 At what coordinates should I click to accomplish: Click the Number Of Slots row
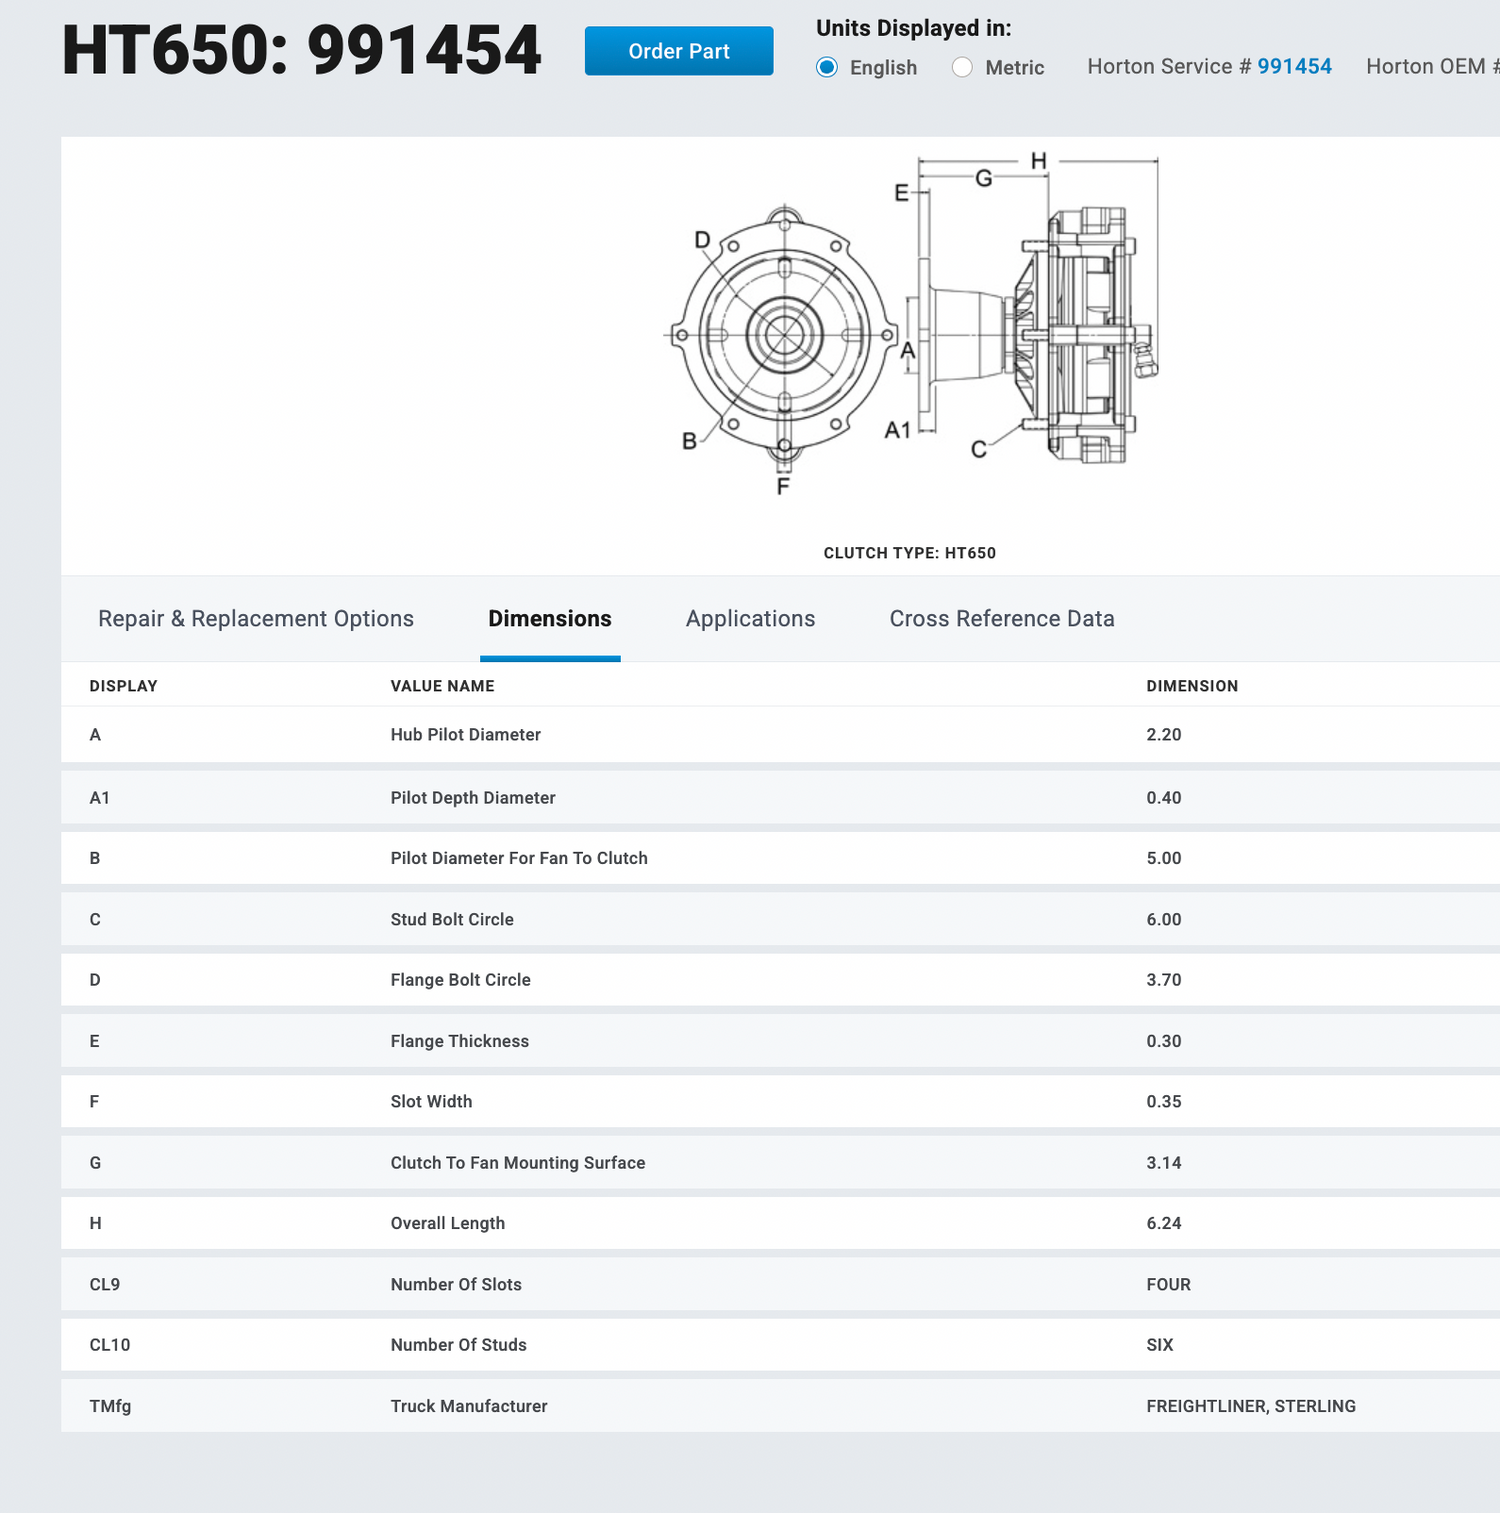456,1285
